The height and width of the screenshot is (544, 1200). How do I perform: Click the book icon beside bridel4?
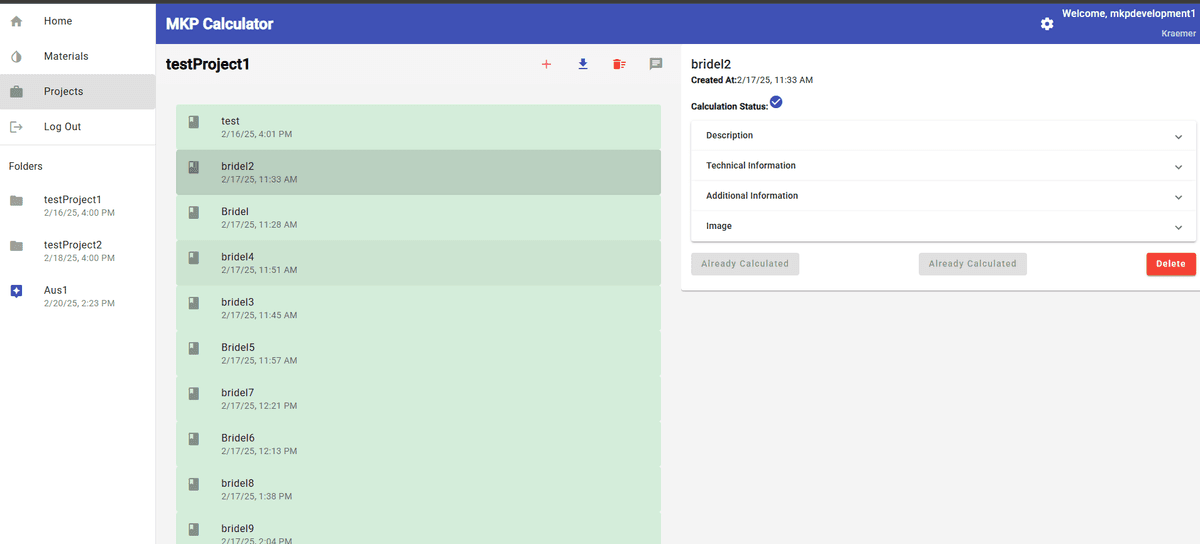[x=194, y=257]
